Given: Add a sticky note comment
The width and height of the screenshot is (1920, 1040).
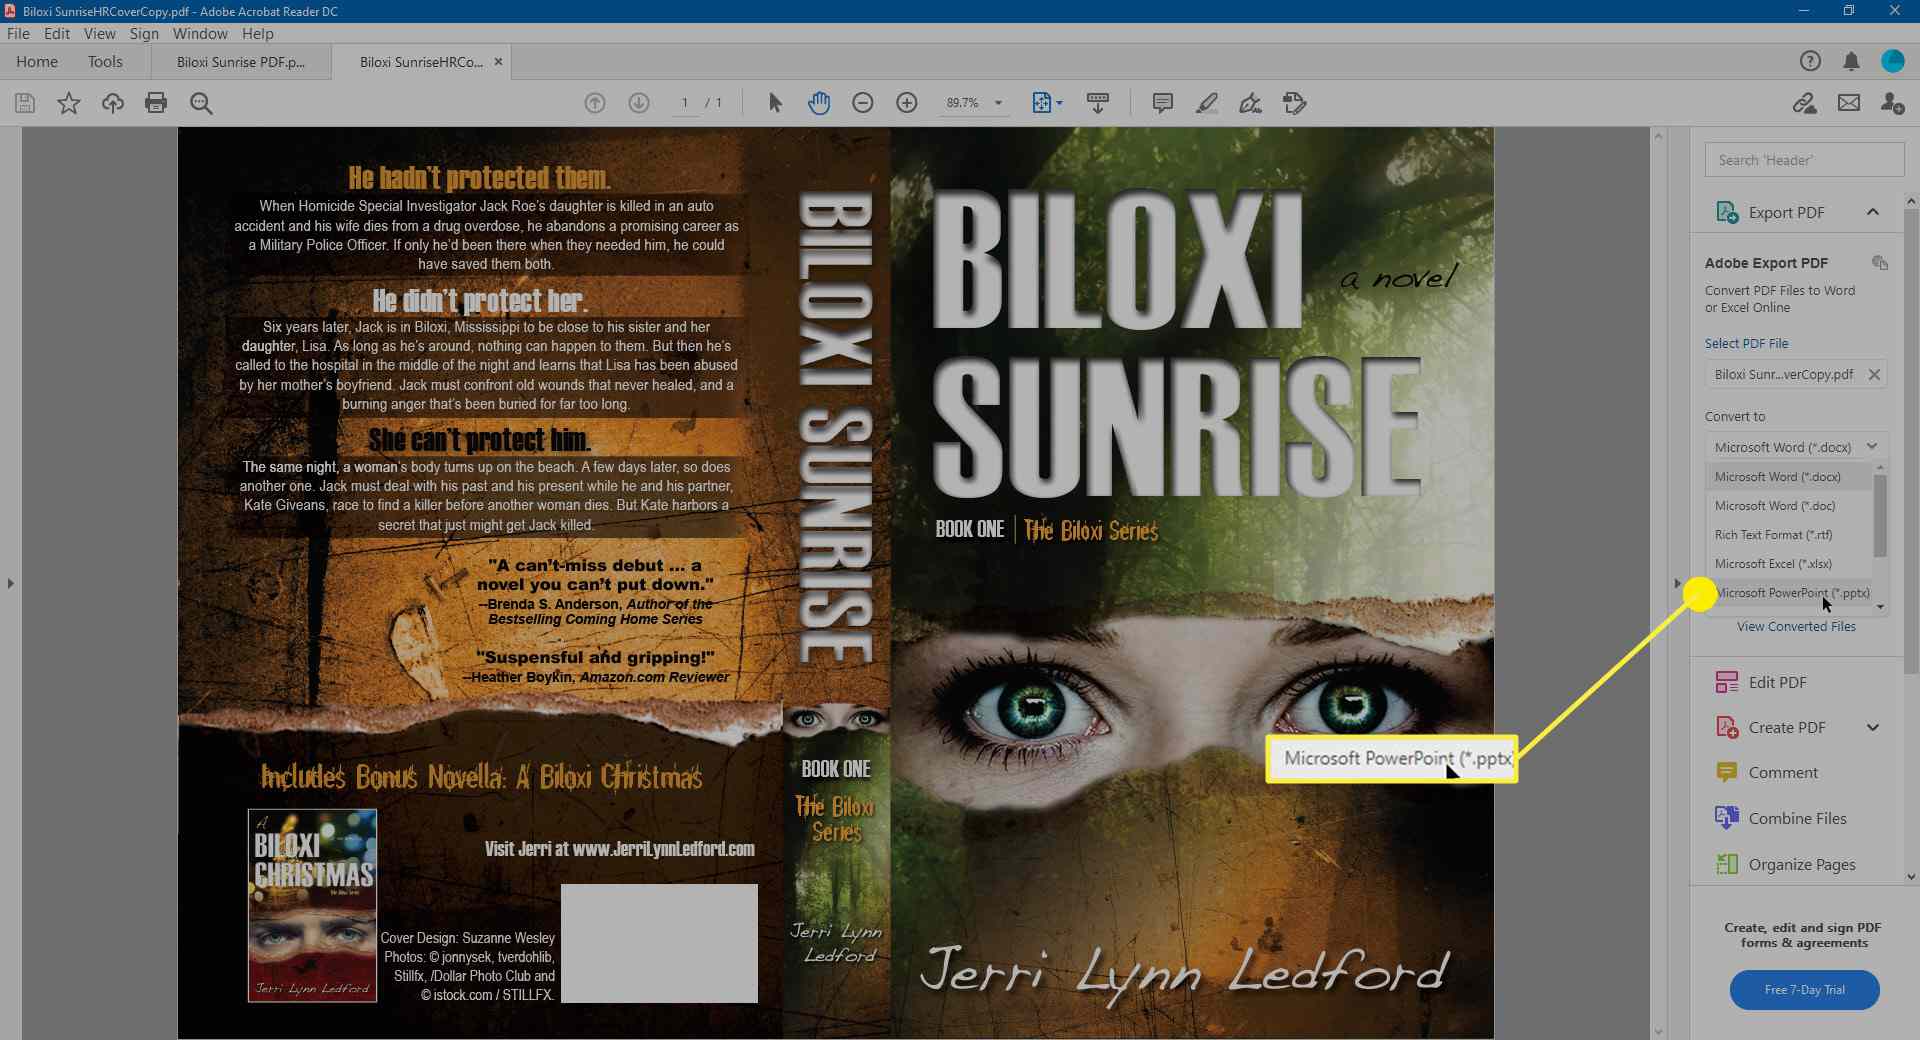Looking at the screenshot, I should coord(1163,103).
